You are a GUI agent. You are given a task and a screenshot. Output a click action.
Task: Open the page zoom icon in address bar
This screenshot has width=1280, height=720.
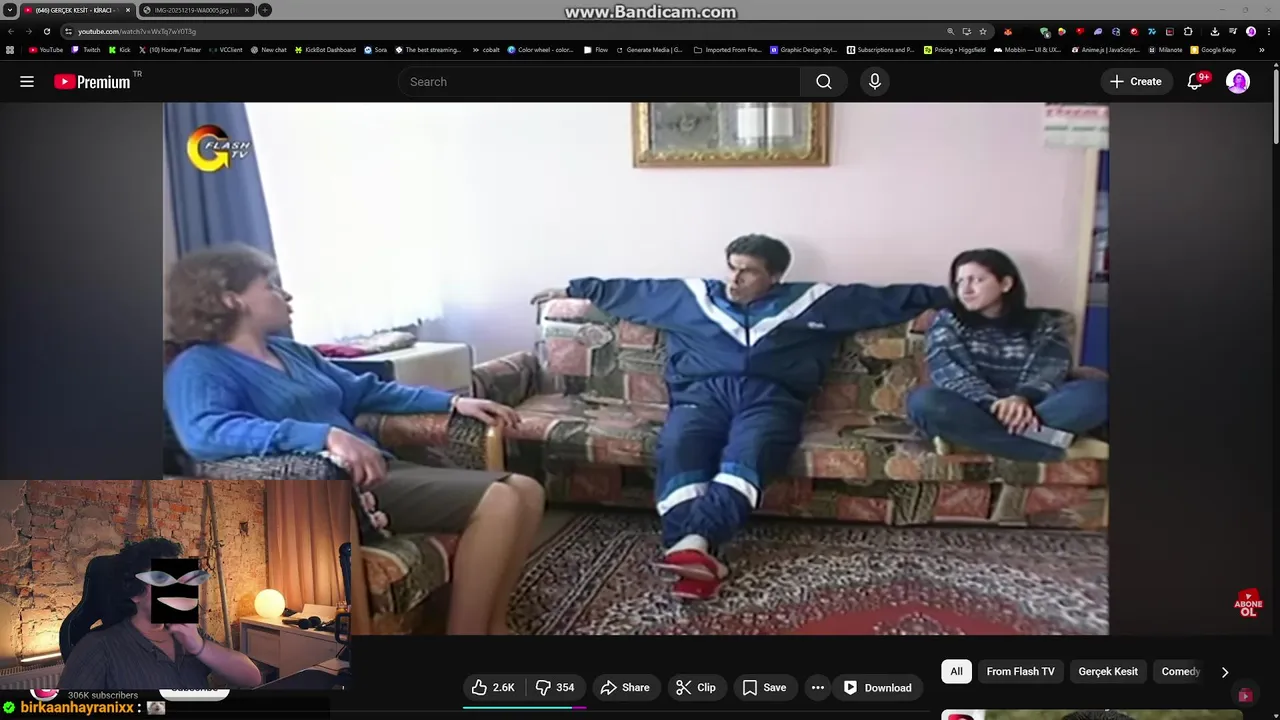pos(950,31)
